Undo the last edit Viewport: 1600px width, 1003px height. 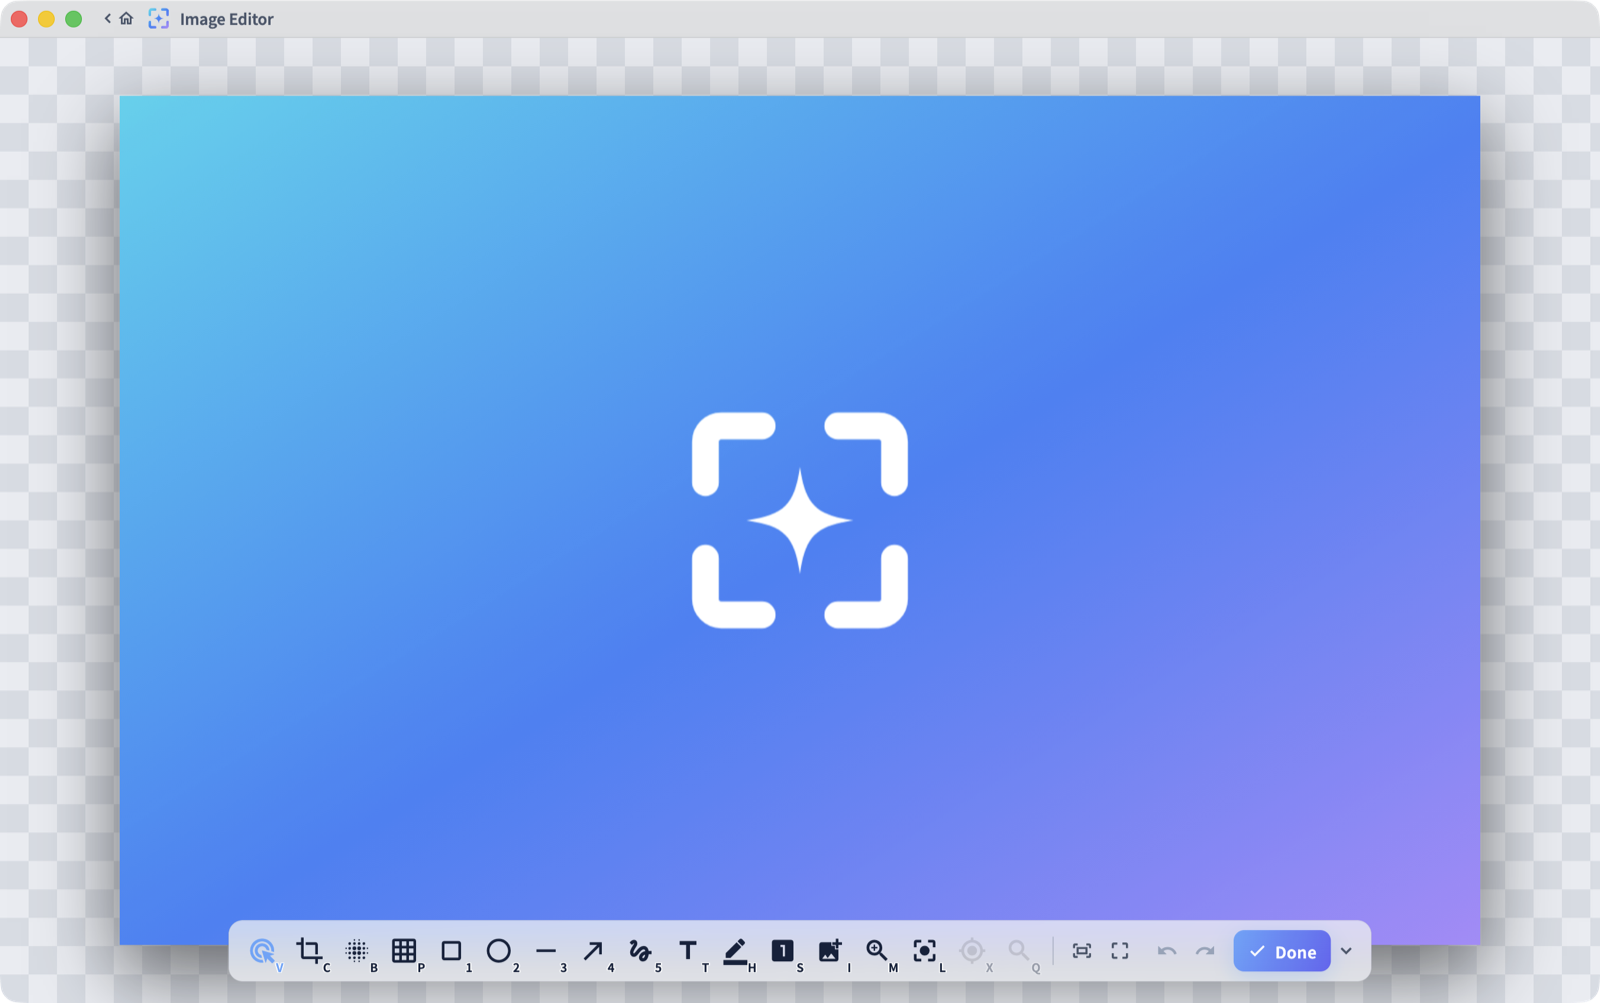click(1167, 951)
